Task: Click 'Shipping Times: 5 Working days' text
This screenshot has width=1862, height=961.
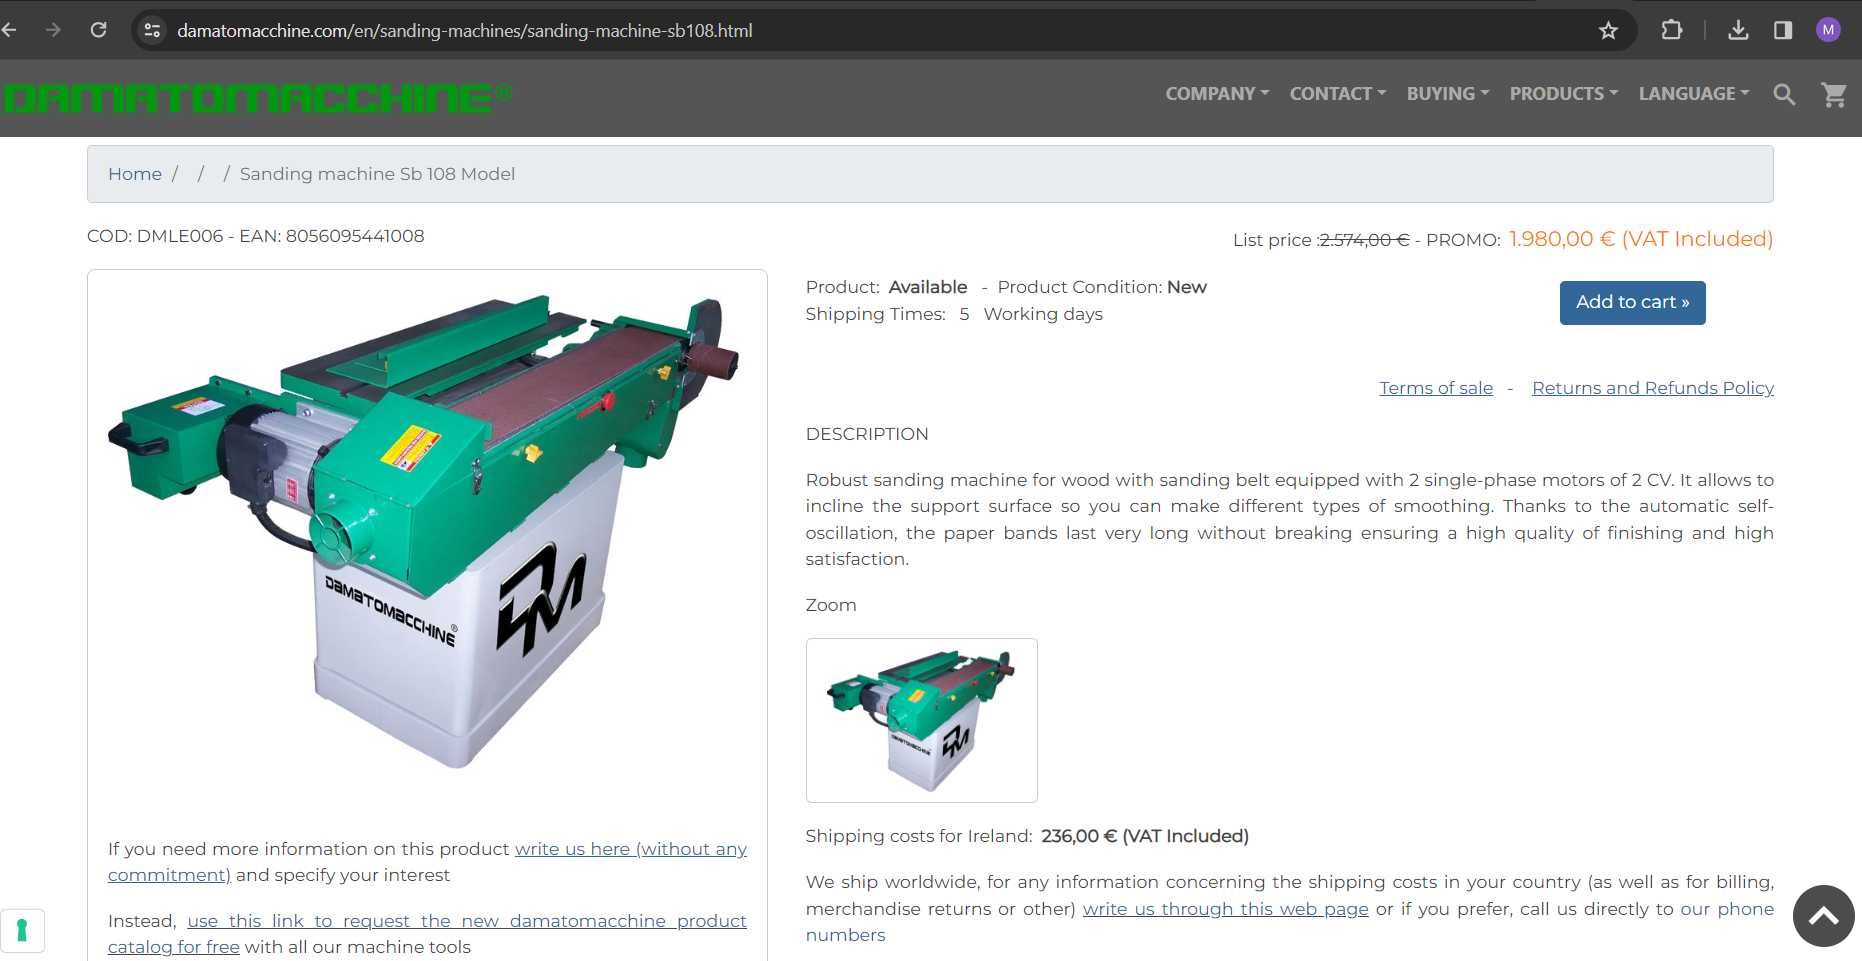Action: click(954, 314)
